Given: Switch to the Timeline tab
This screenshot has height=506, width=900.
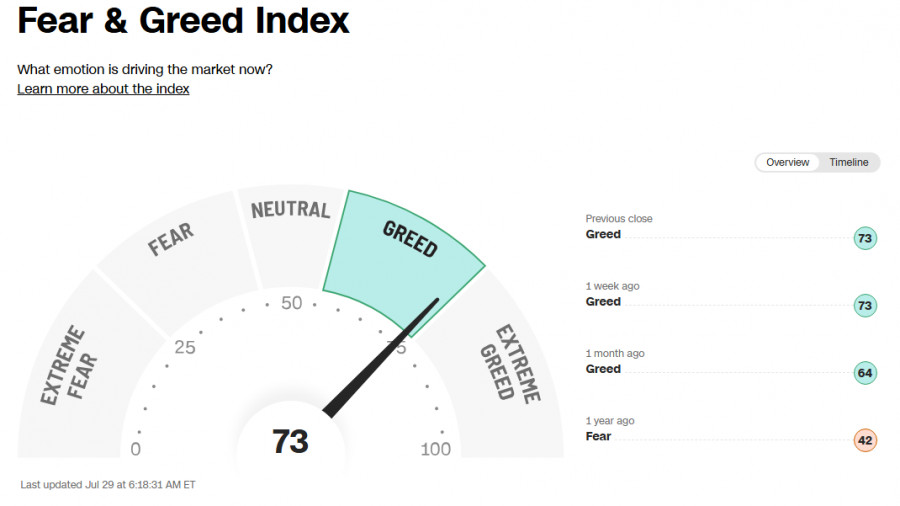Looking at the screenshot, I should tap(848, 162).
